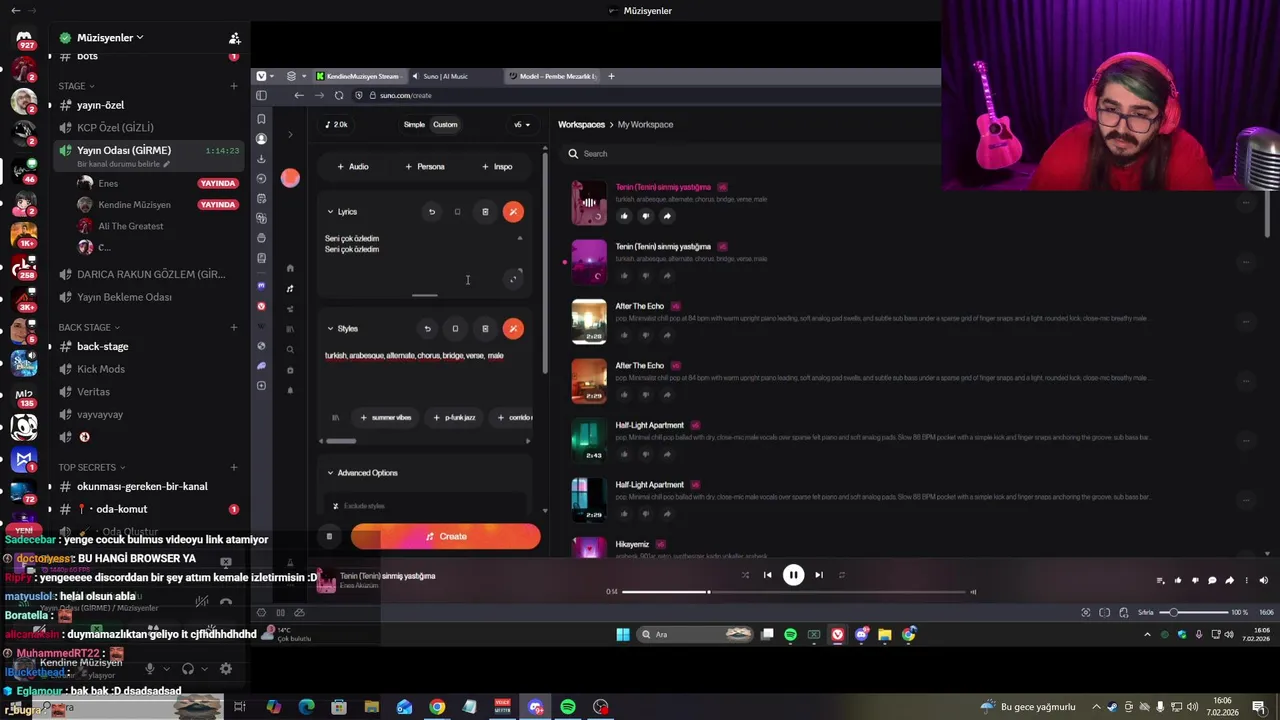Viewport: 1280px width, 720px height.
Task: Add the summer vibes style tag
Action: coord(385,418)
